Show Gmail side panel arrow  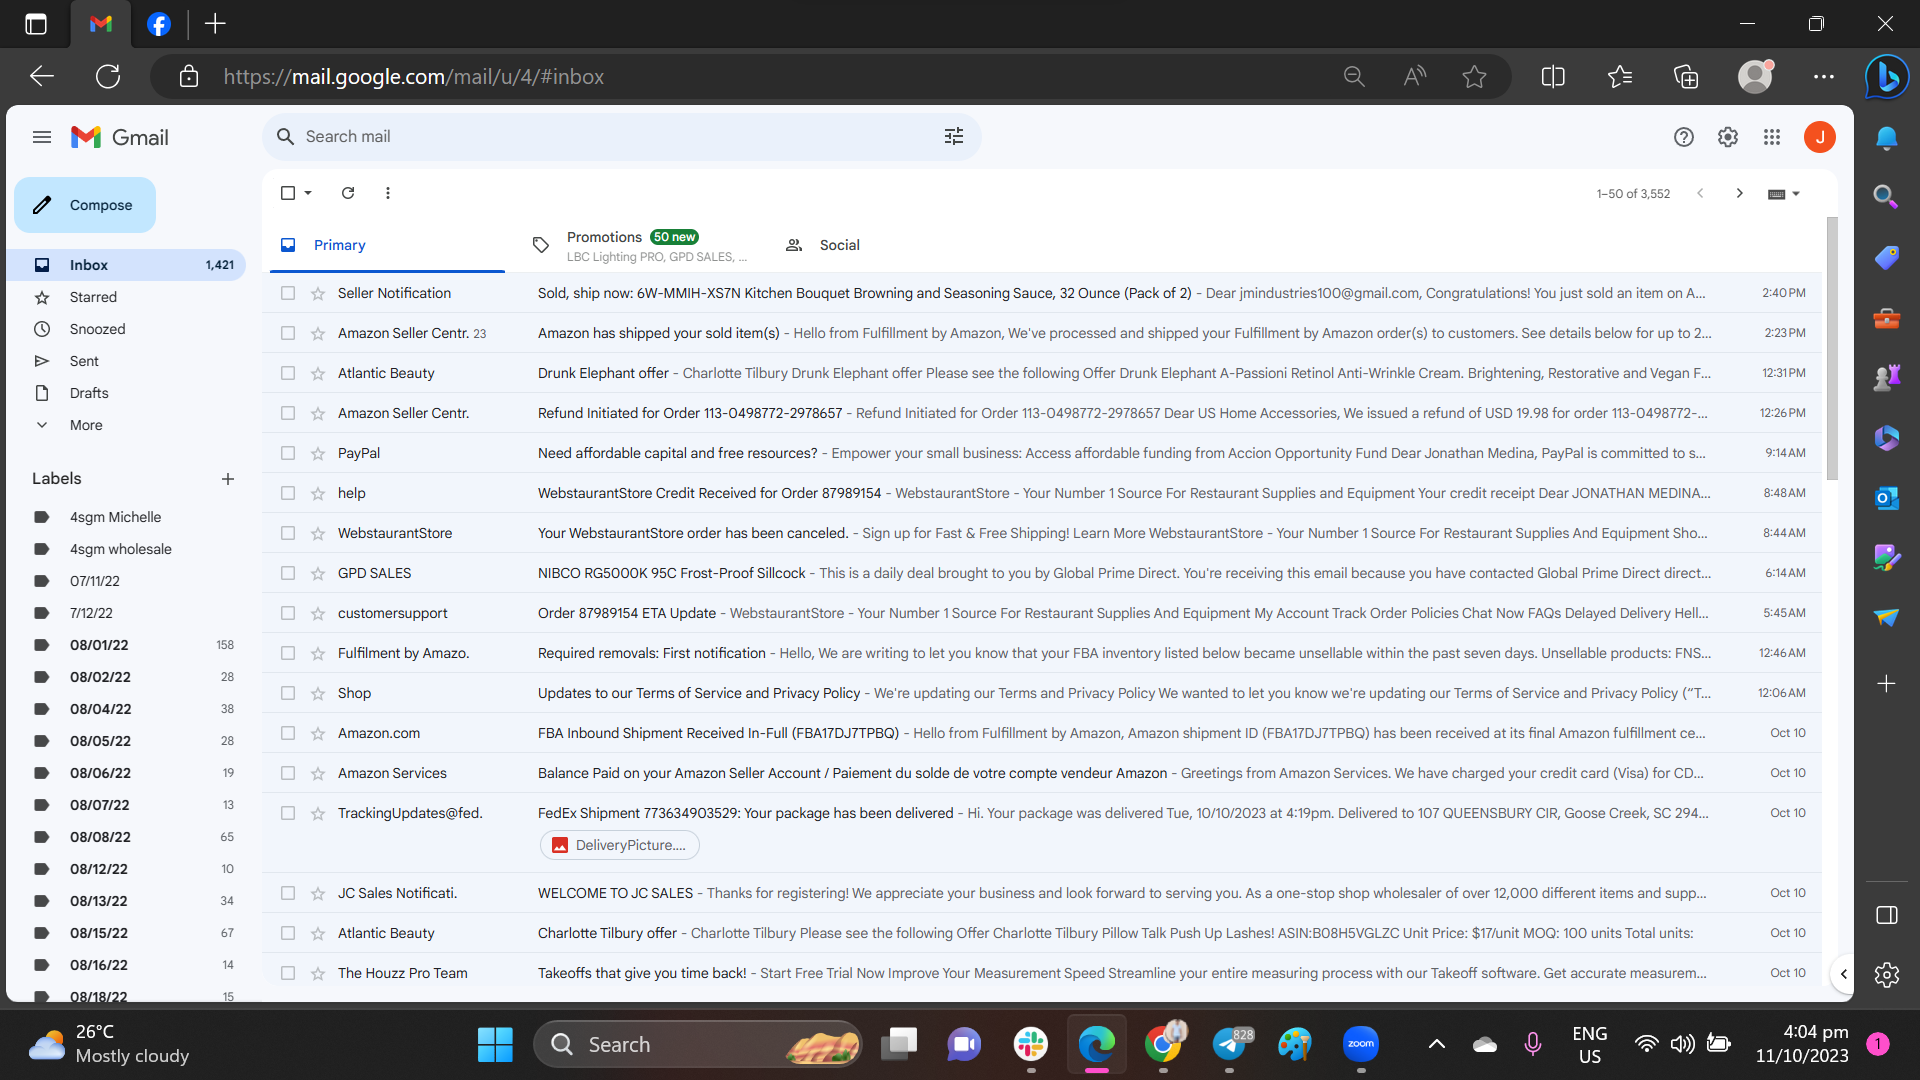[x=1843, y=974]
